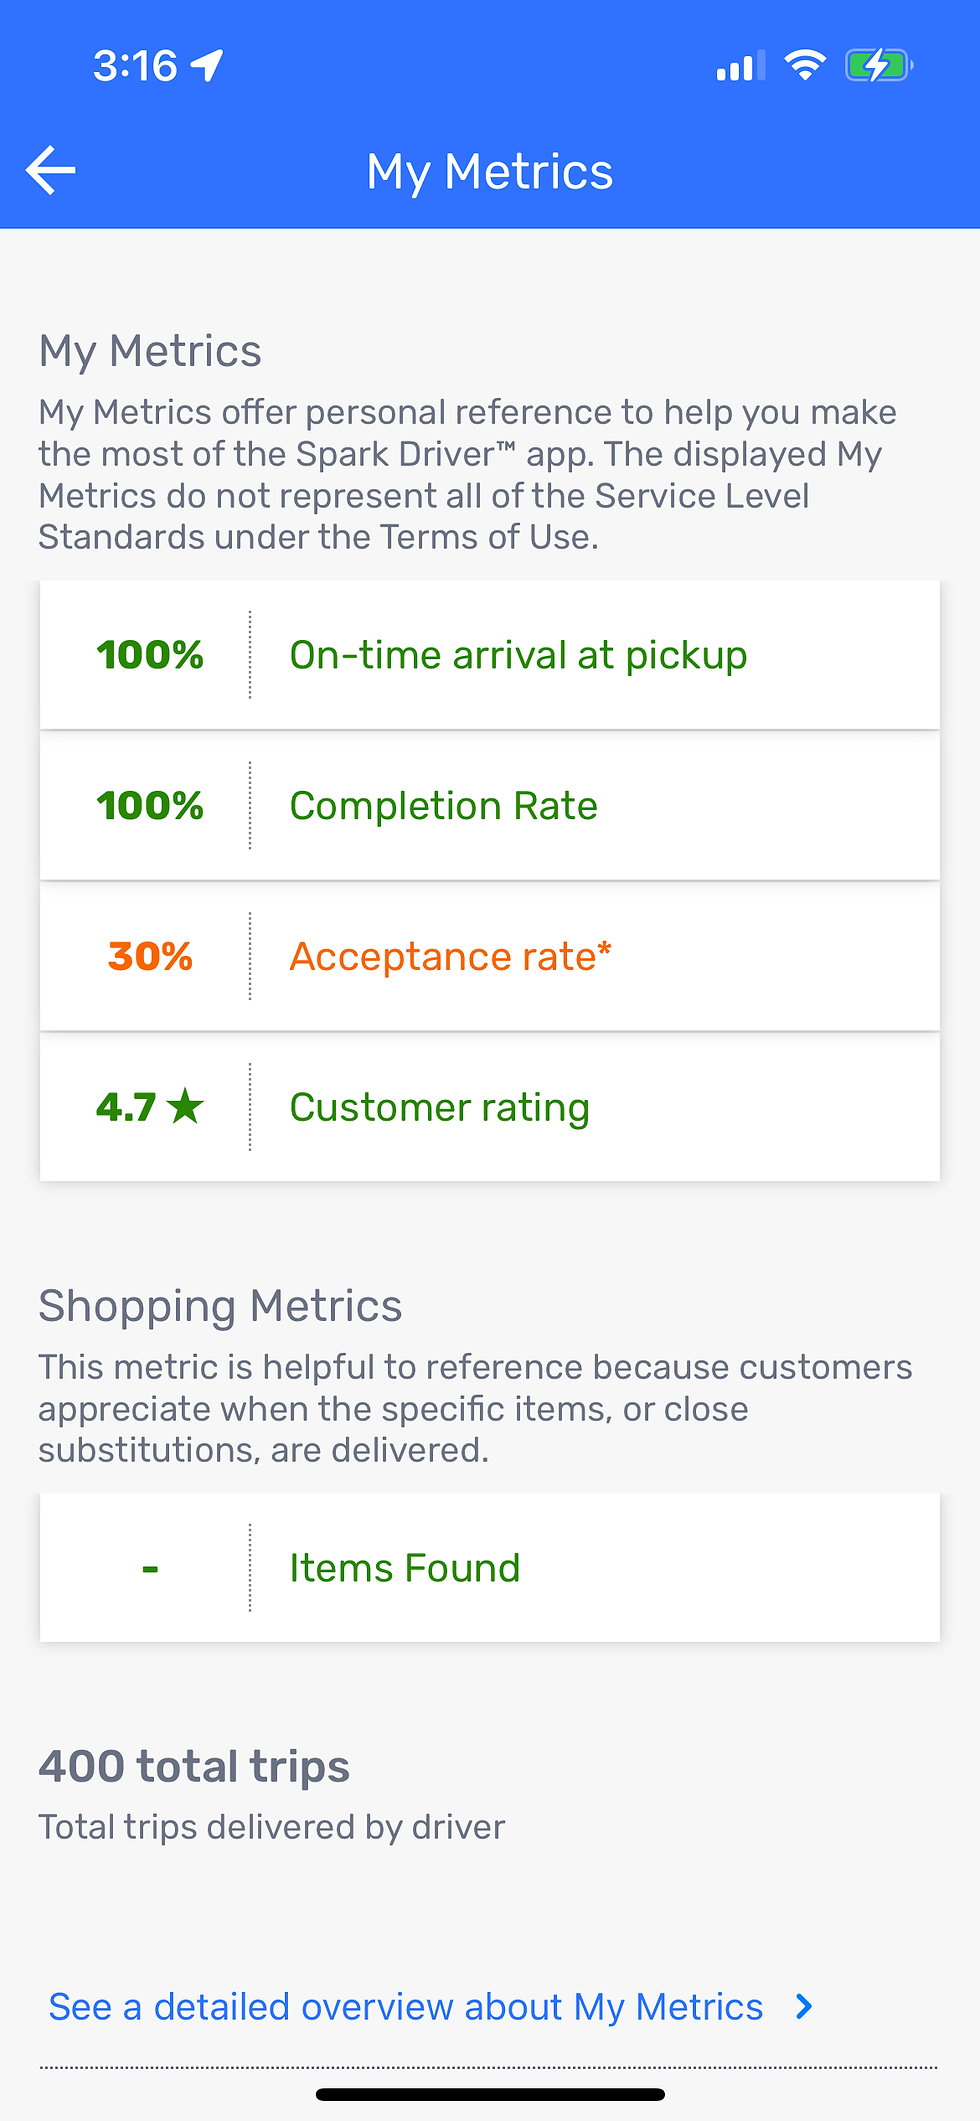
Task: Tap the 400 total trips heading
Action: tap(194, 1766)
